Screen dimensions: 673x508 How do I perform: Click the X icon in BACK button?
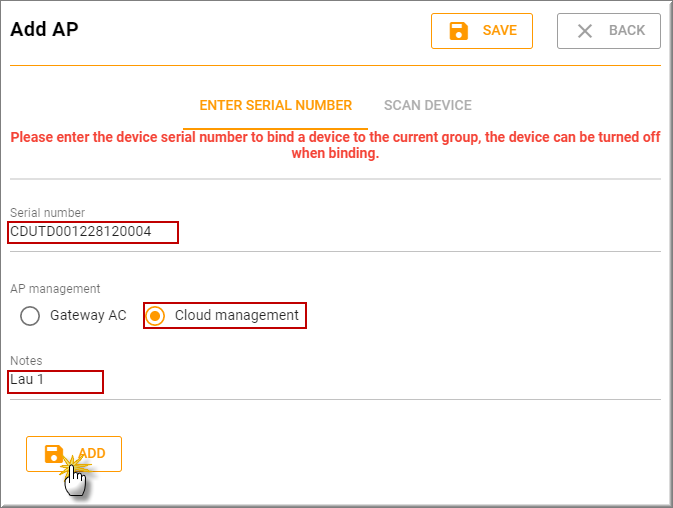pyautogui.click(x=585, y=31)
